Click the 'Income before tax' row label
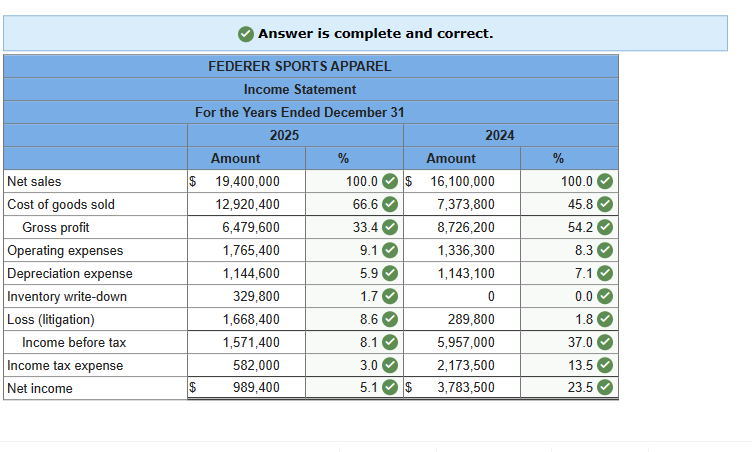This screenshot has width=752, height=452. (74, 343)
